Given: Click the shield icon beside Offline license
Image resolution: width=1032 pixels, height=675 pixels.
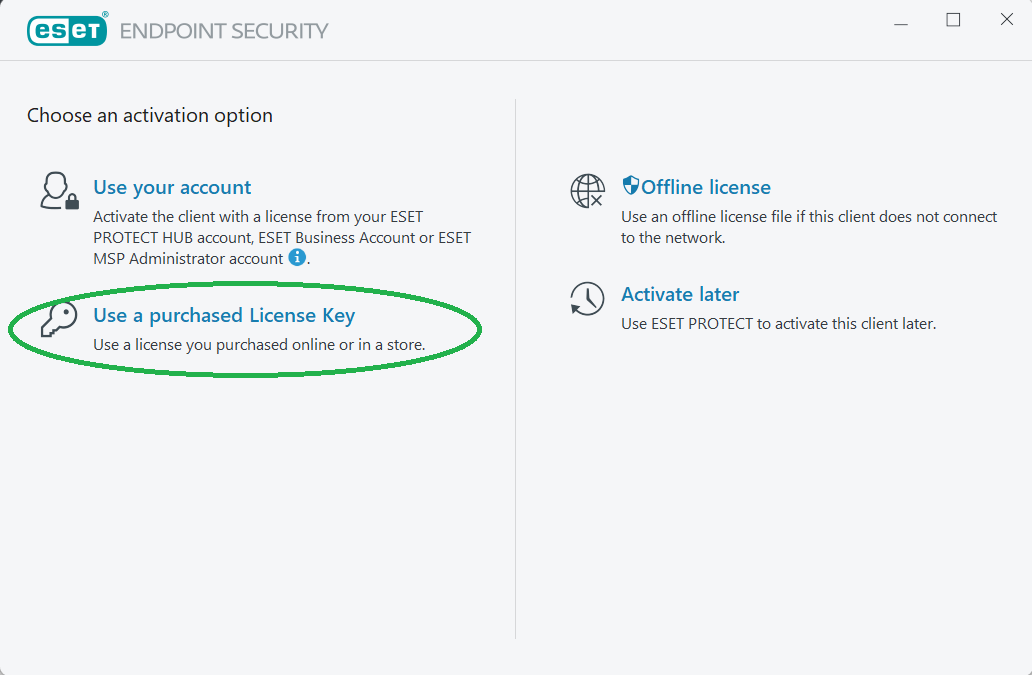Looking at the screenshot, I should (x=629, y=184).
